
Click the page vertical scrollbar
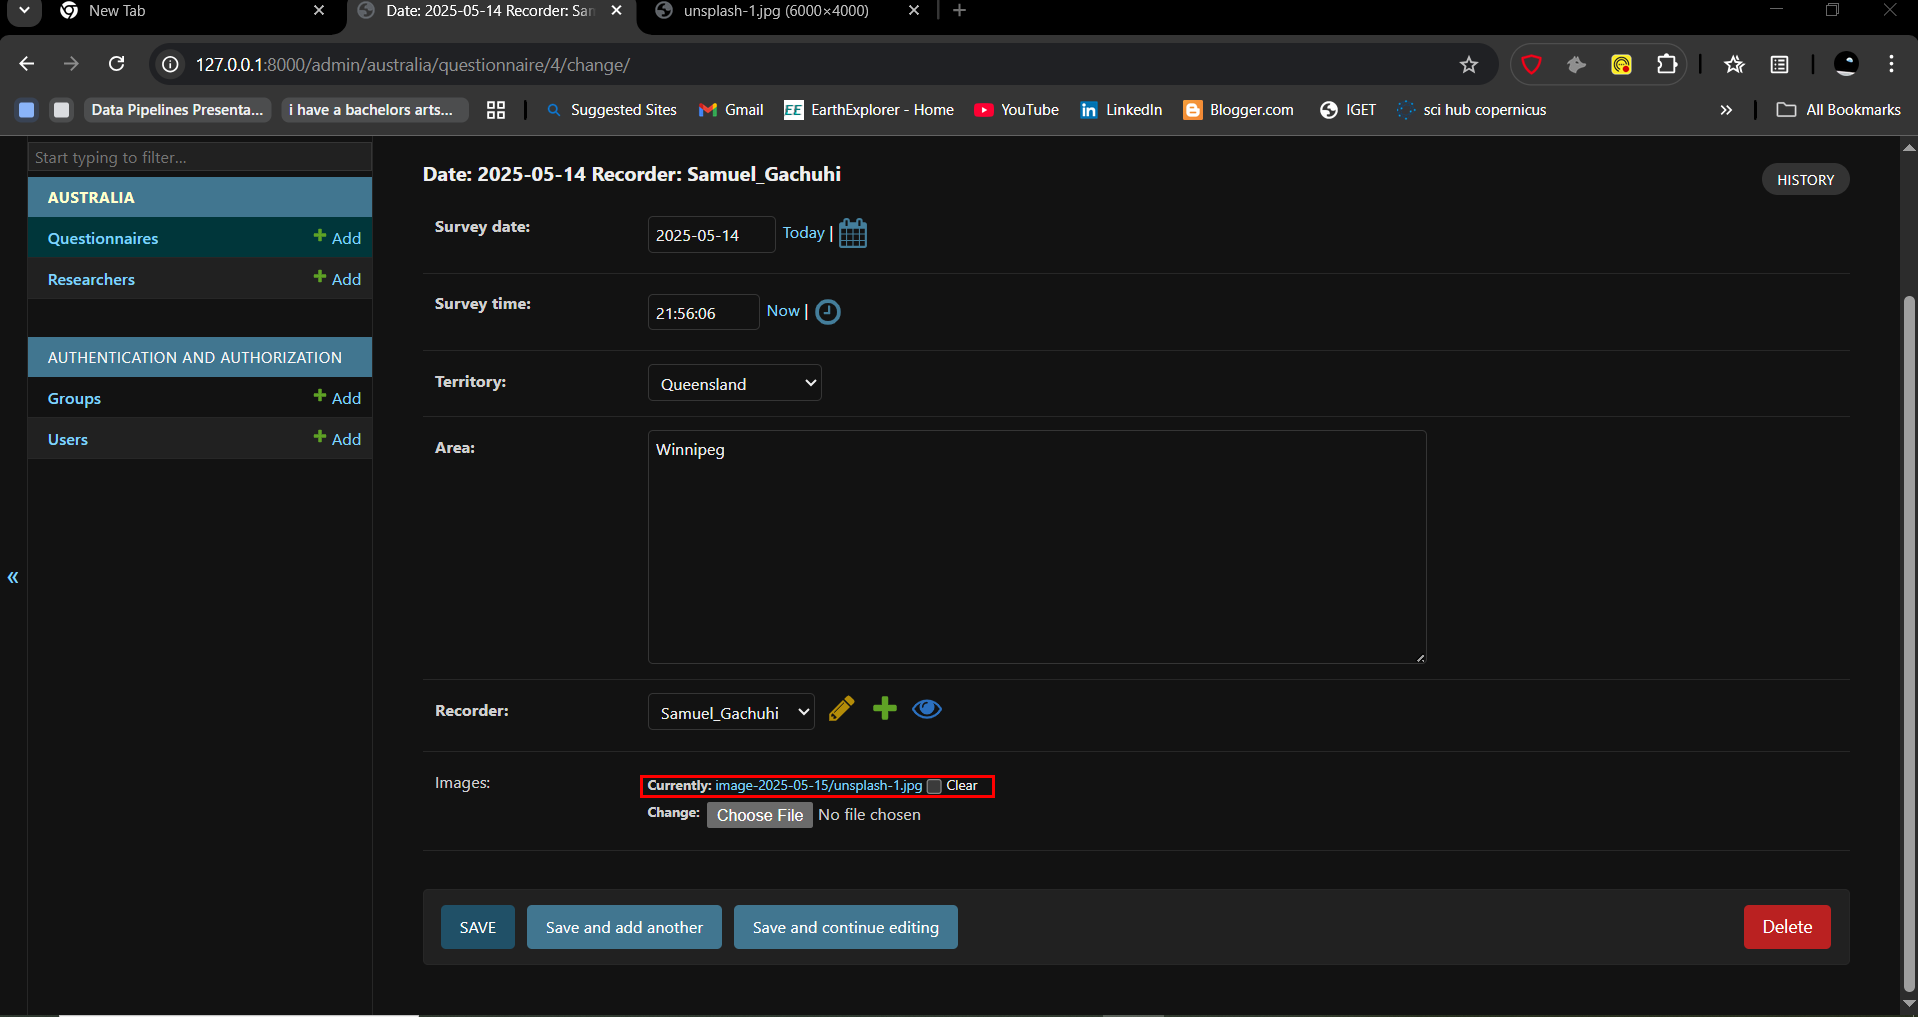pyautogui.click(x=1908, y=640)
